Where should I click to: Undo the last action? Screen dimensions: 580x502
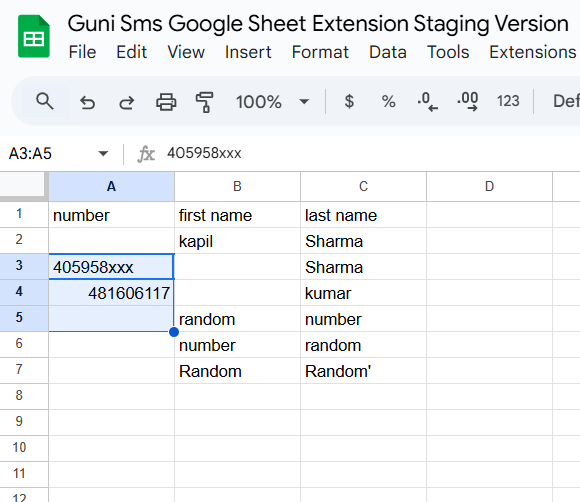87,102
